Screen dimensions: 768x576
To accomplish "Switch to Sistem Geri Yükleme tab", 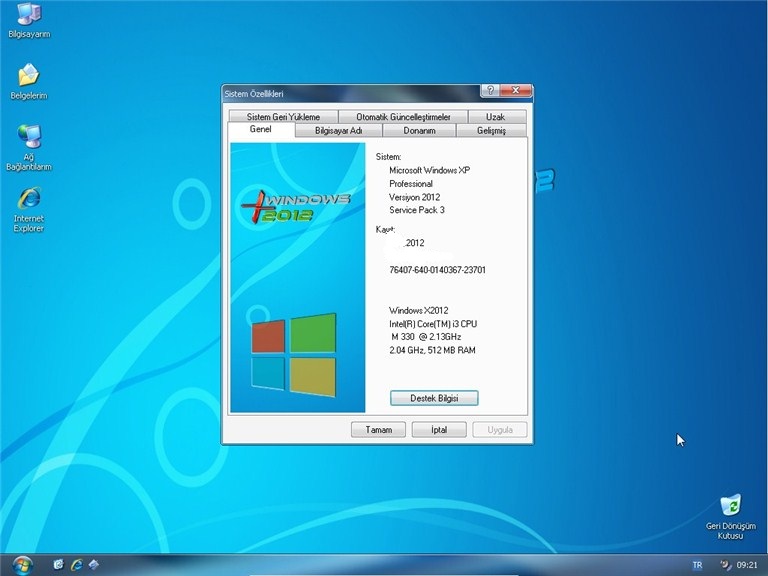I will [283, 117].
